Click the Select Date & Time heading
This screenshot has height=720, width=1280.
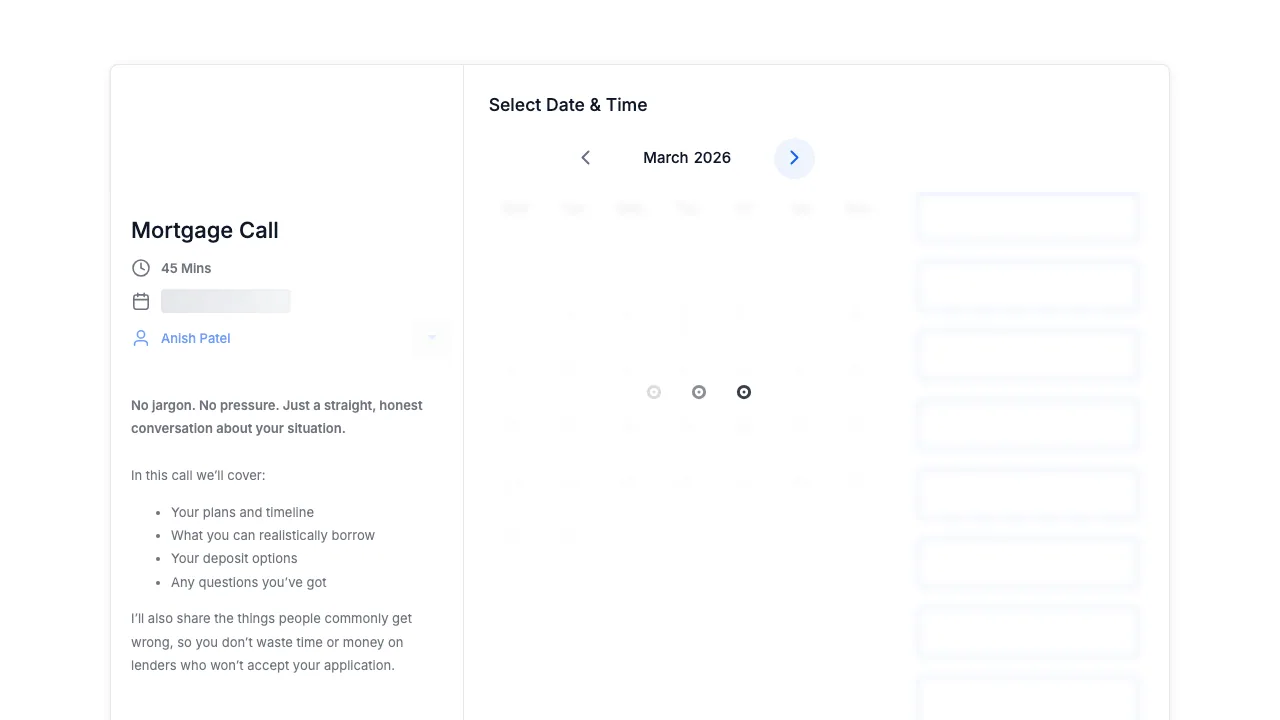tap(568, 105)
